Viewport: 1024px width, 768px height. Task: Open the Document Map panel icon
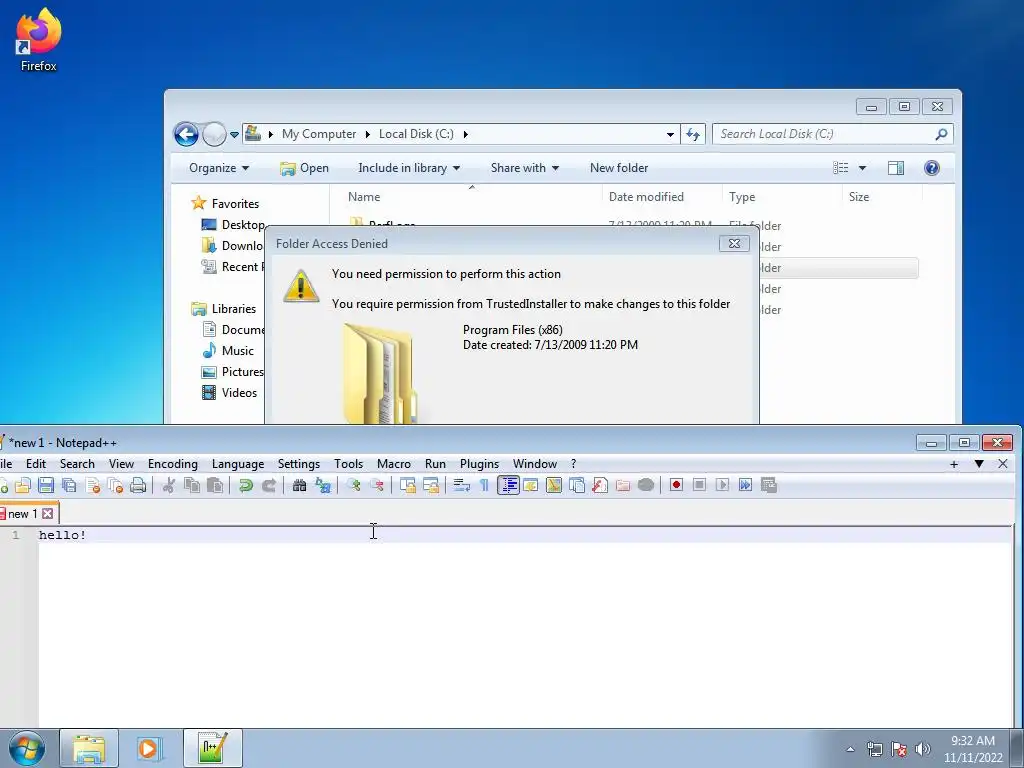tap(554, 485)
